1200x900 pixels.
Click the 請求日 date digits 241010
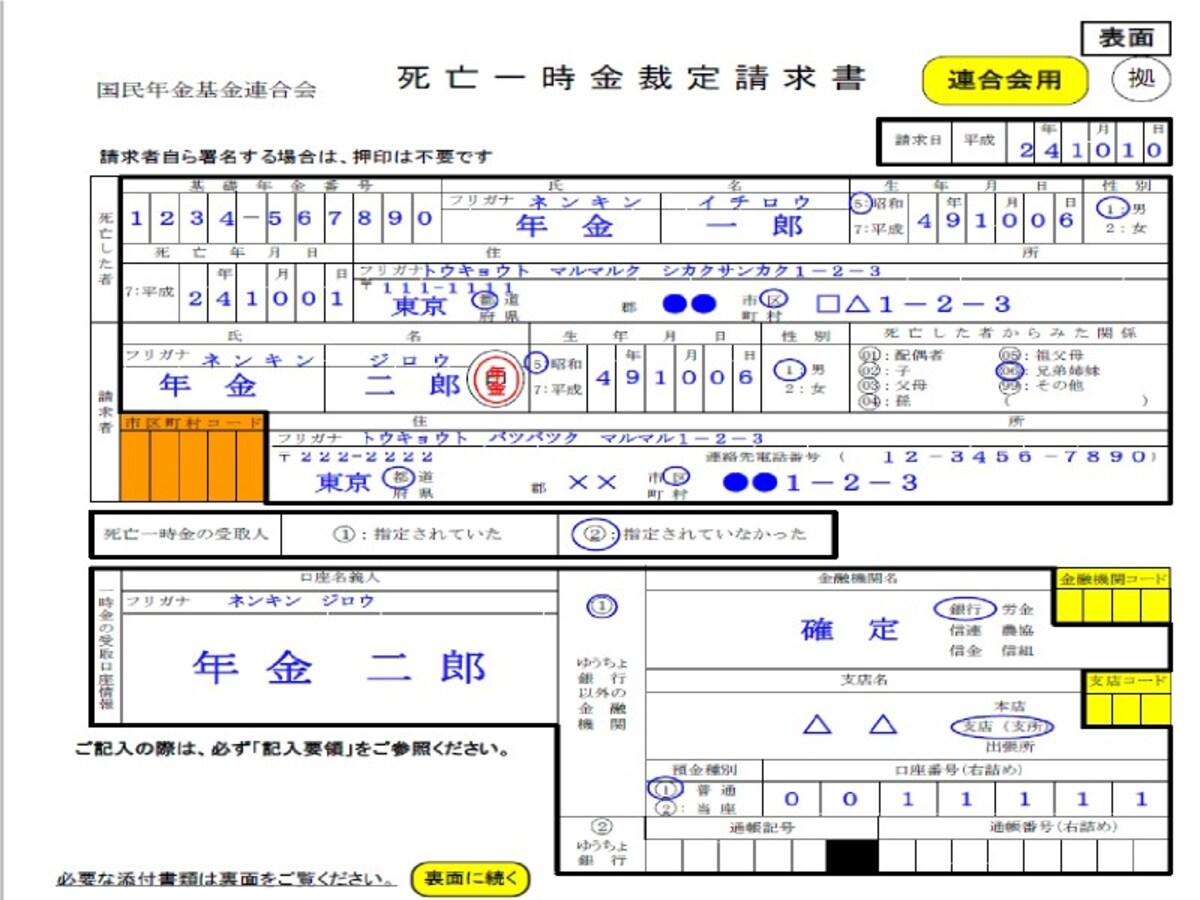click(x=1092, y=151)
